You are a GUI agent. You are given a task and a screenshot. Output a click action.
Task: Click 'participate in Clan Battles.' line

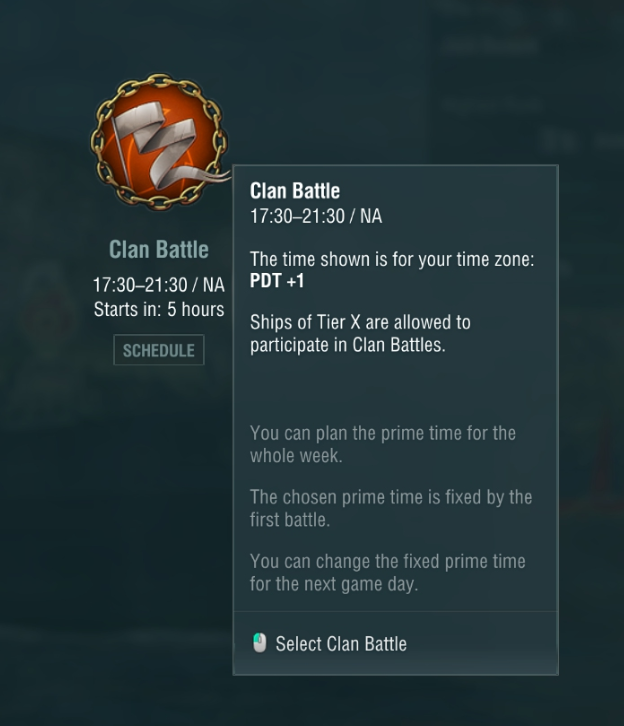tap(347, 345)
